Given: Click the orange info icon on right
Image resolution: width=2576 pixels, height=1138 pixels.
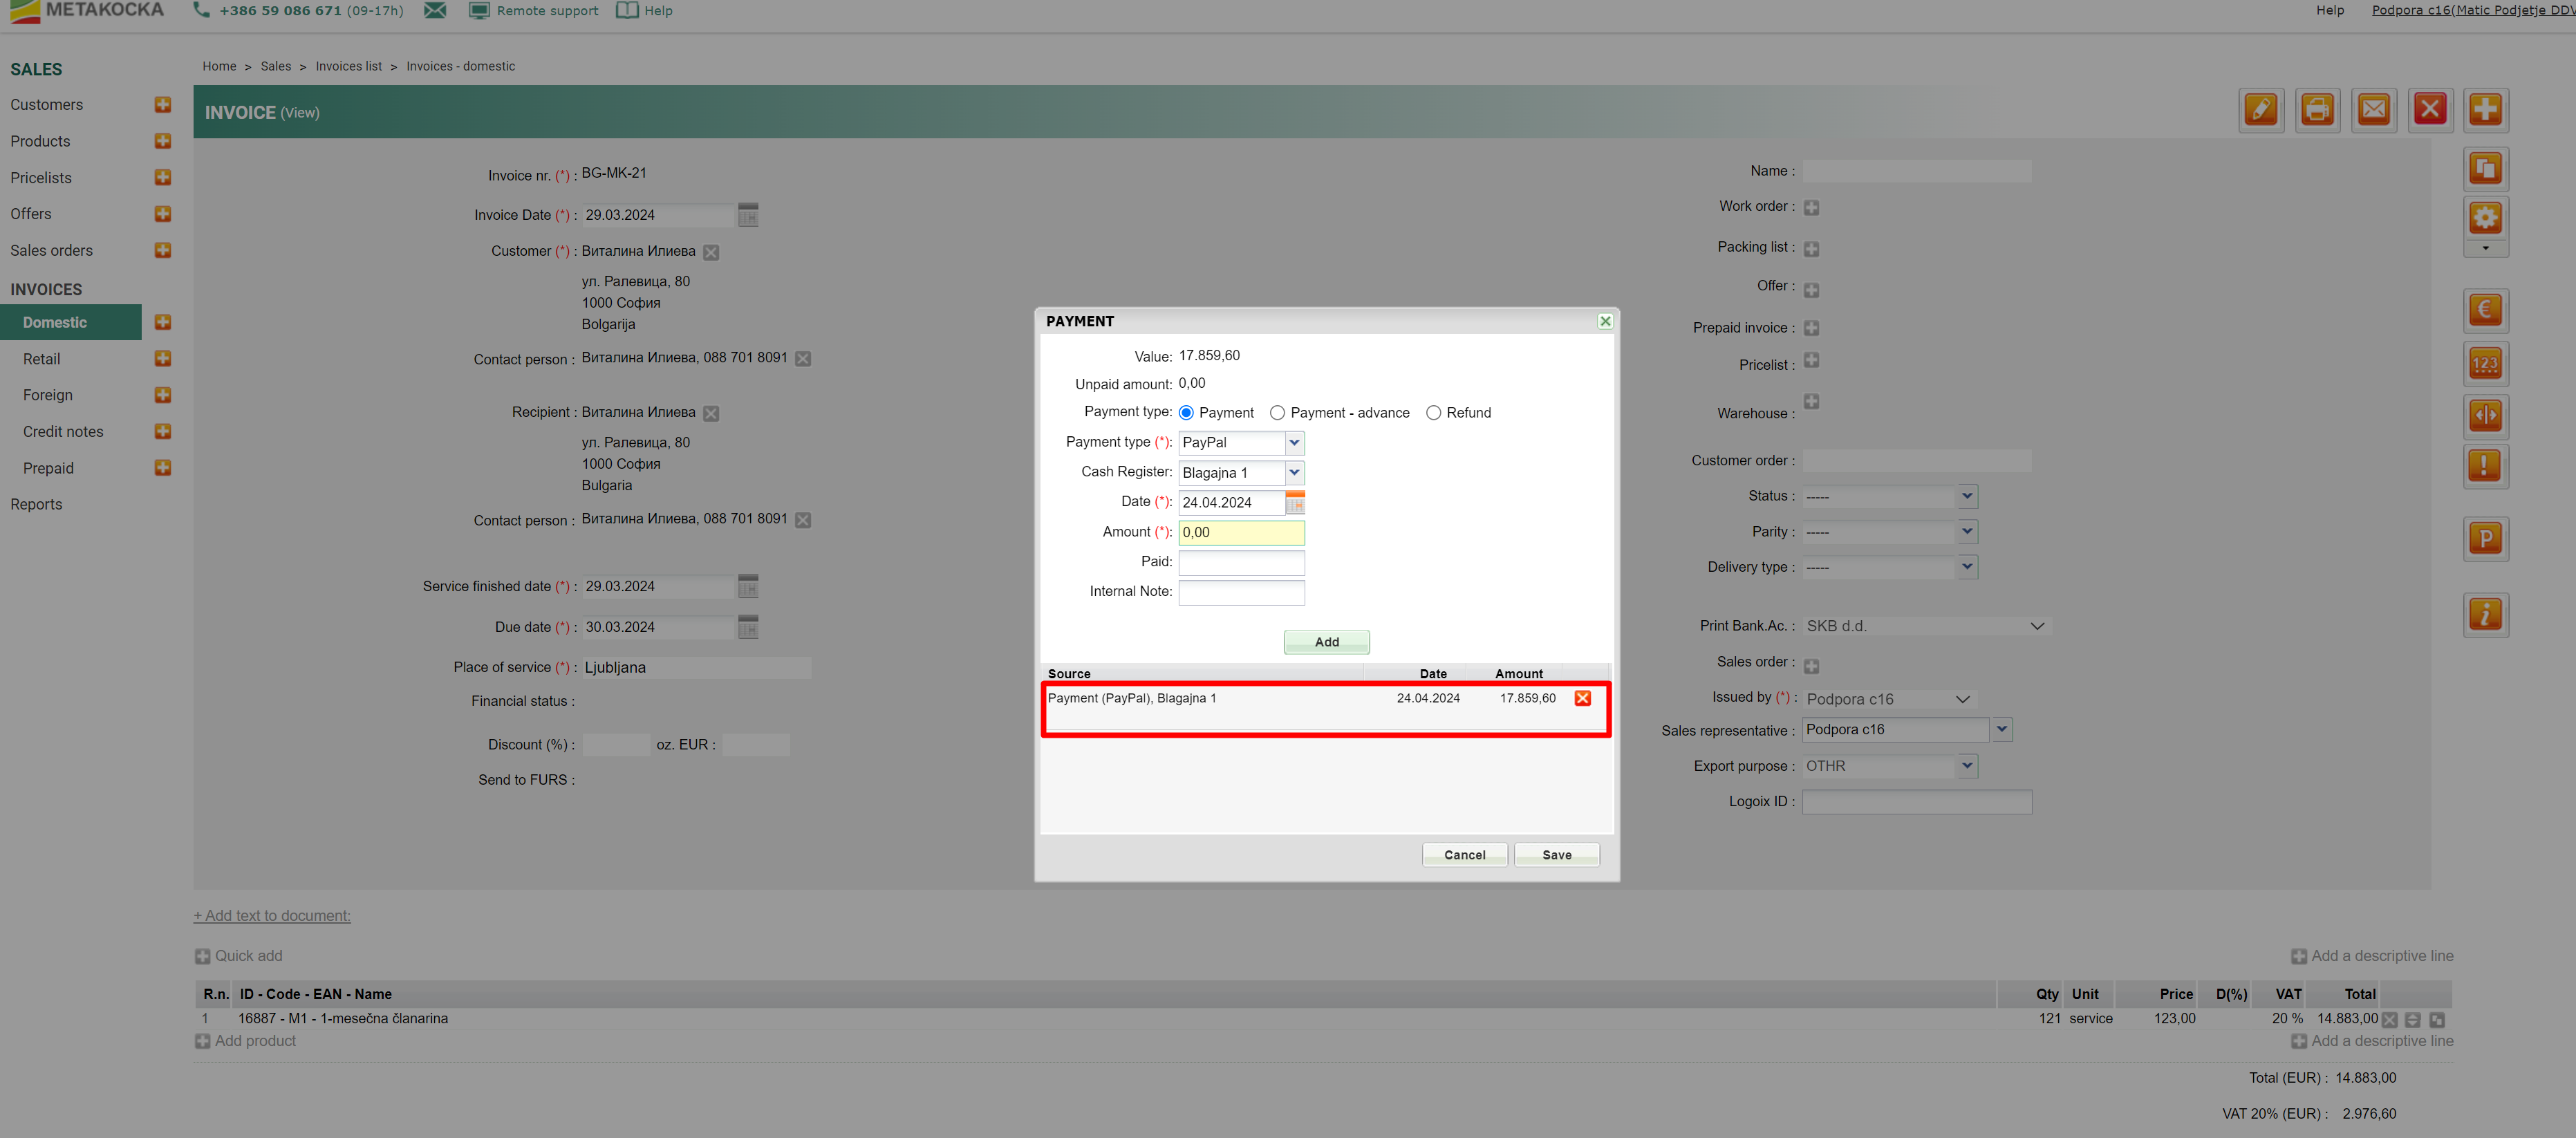Looking at the screenshot, I should [x=2485, y=615].
